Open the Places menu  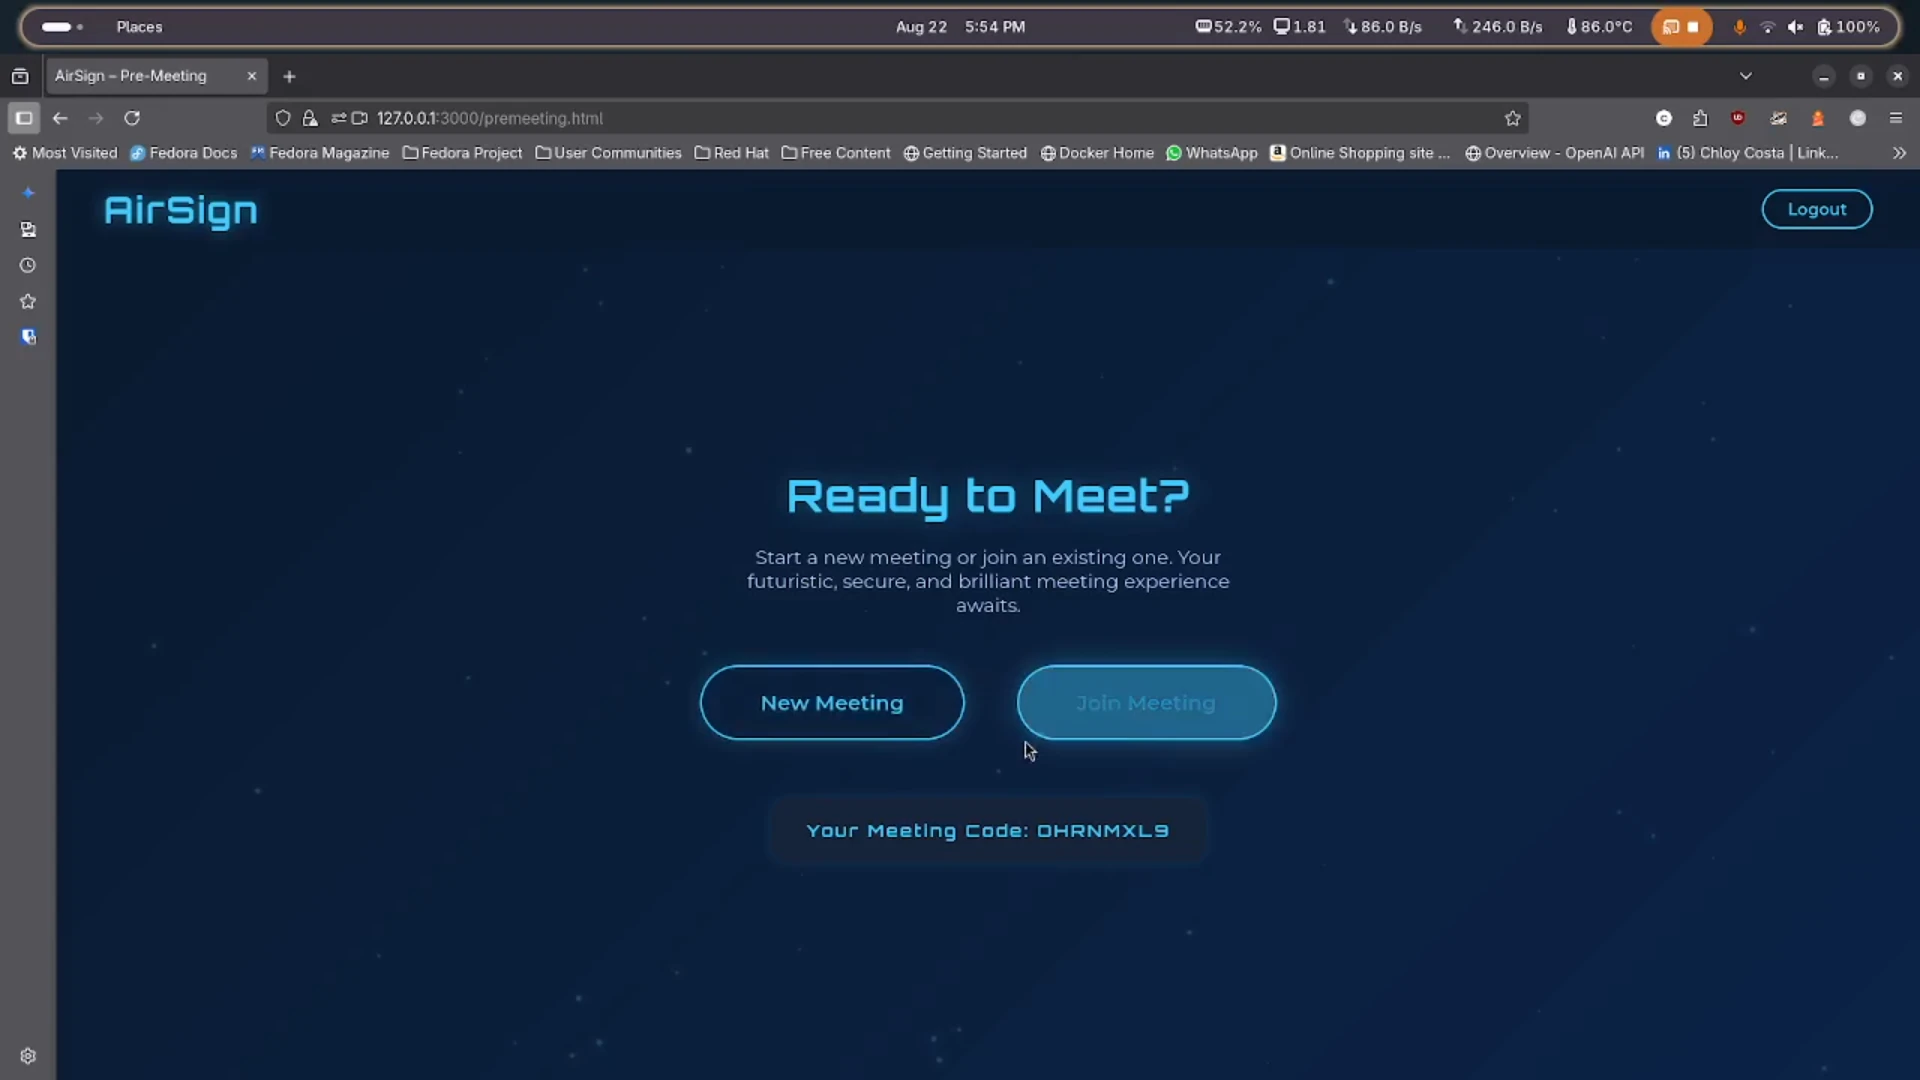138,27
